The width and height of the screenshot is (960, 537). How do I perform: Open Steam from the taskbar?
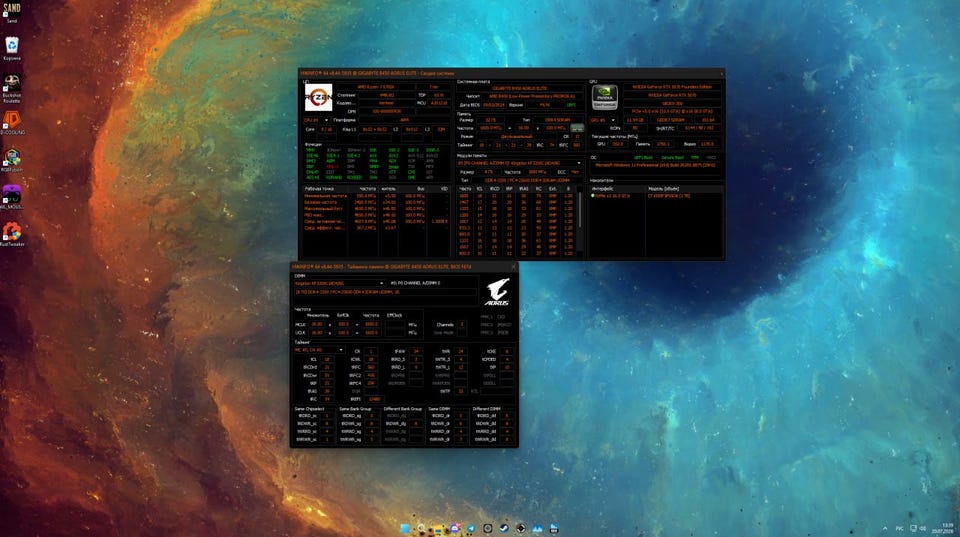504,528
